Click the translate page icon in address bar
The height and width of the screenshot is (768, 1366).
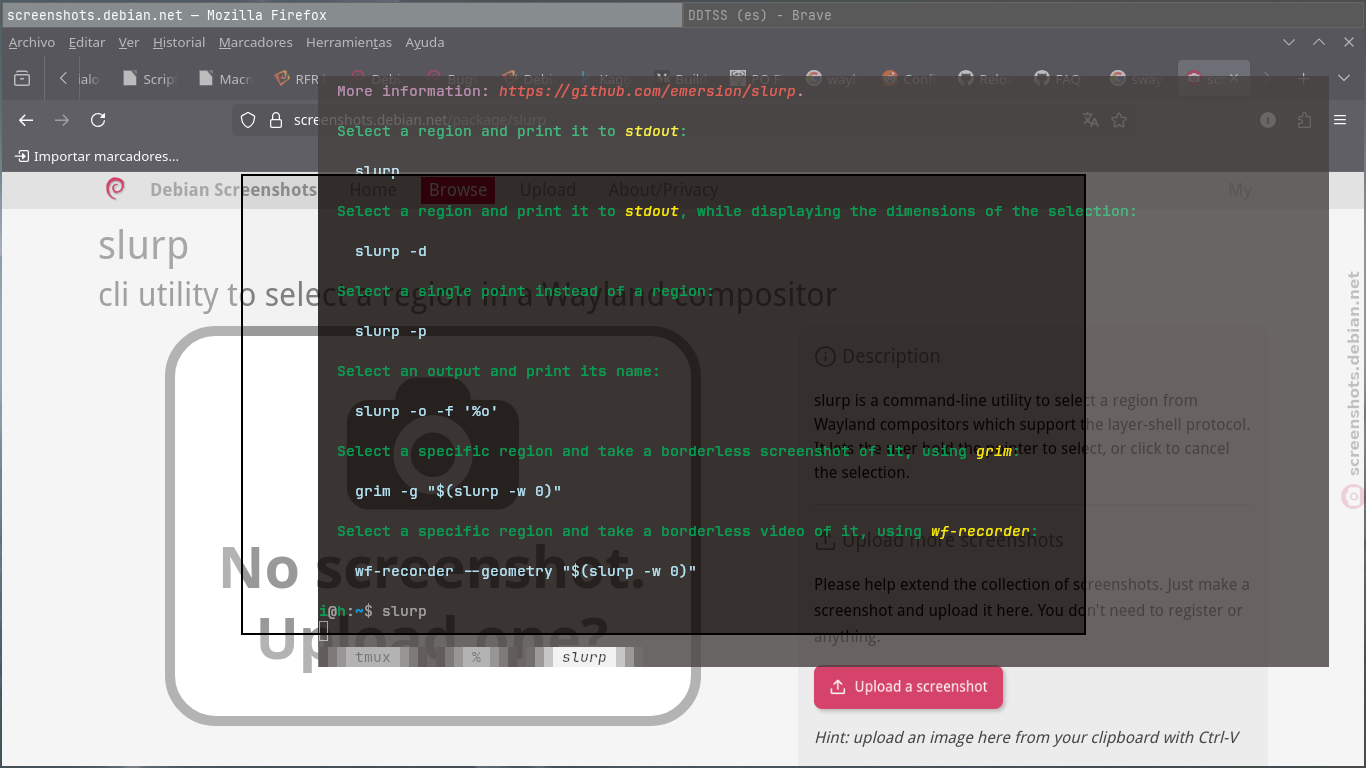[1091, 120]
